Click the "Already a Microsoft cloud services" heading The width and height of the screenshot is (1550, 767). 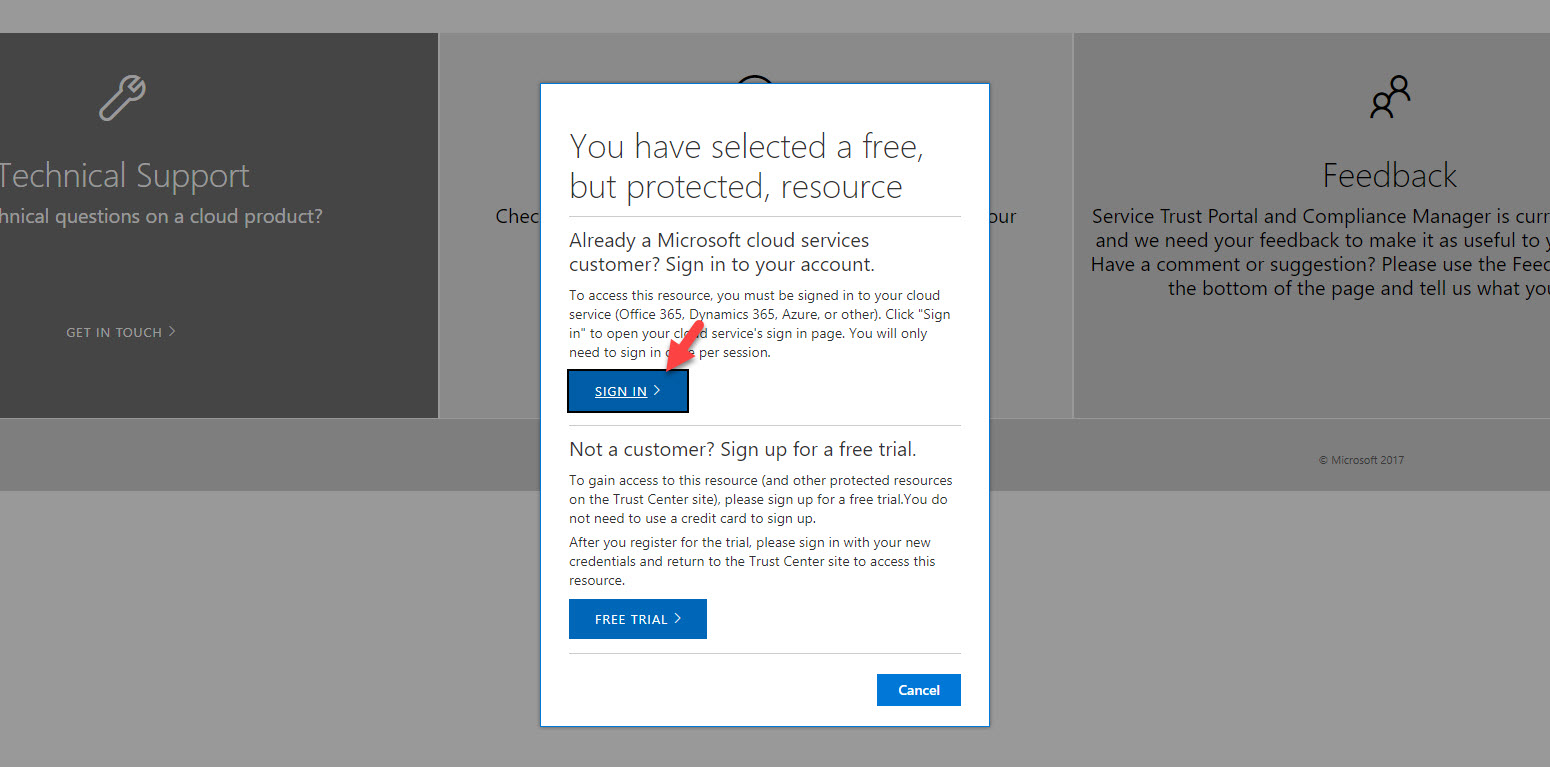[722, 252]
